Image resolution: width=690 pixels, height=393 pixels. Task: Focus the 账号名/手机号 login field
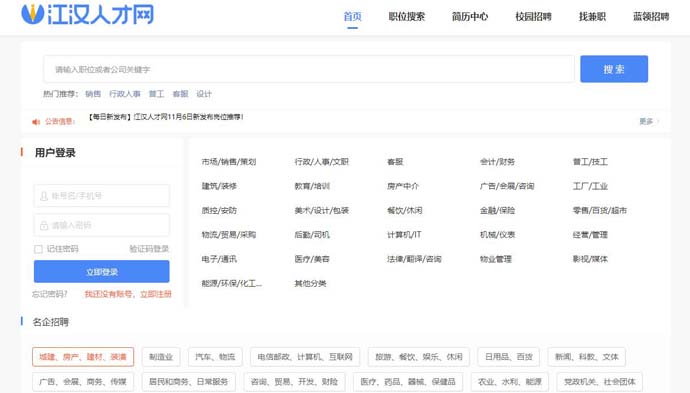click(x=102, y=196)
